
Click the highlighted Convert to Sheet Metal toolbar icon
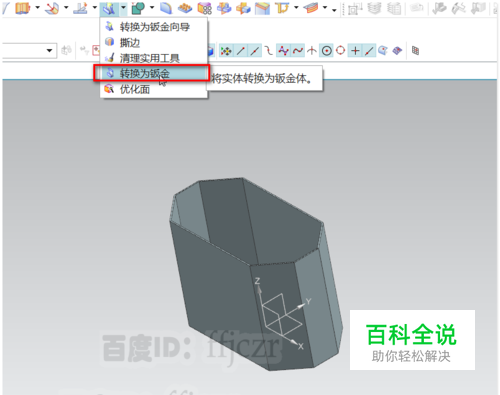(x=109, y=8)
